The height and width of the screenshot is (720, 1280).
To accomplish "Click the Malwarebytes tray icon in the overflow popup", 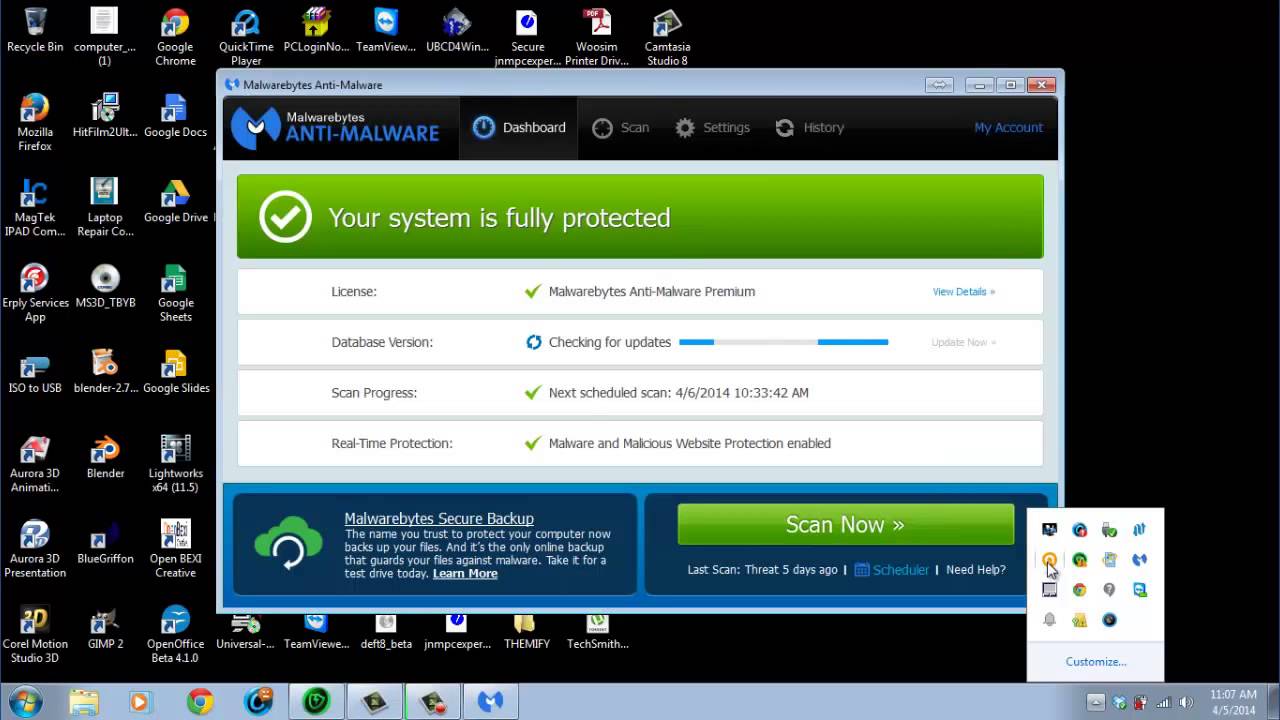I will click(1139, 560).
